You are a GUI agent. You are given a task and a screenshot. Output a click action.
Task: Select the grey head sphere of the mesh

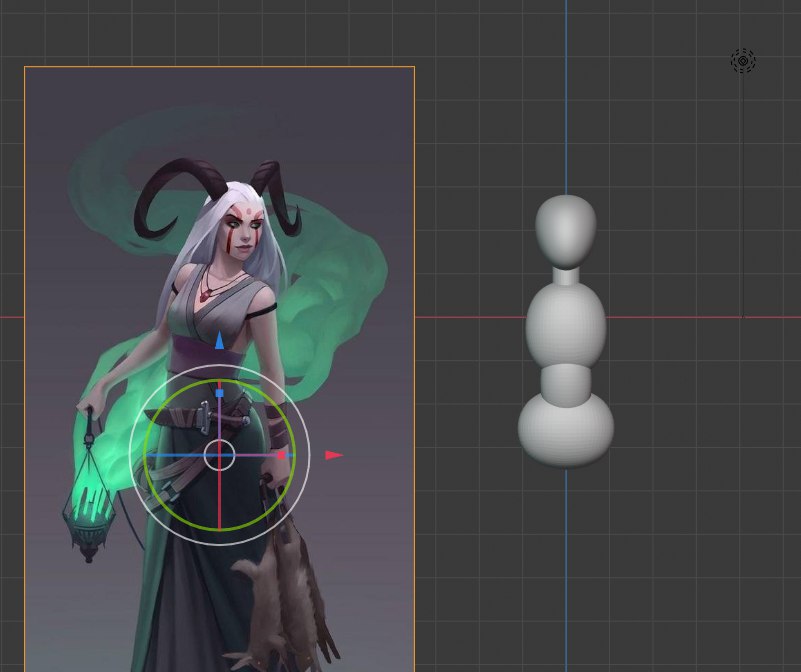566,231
